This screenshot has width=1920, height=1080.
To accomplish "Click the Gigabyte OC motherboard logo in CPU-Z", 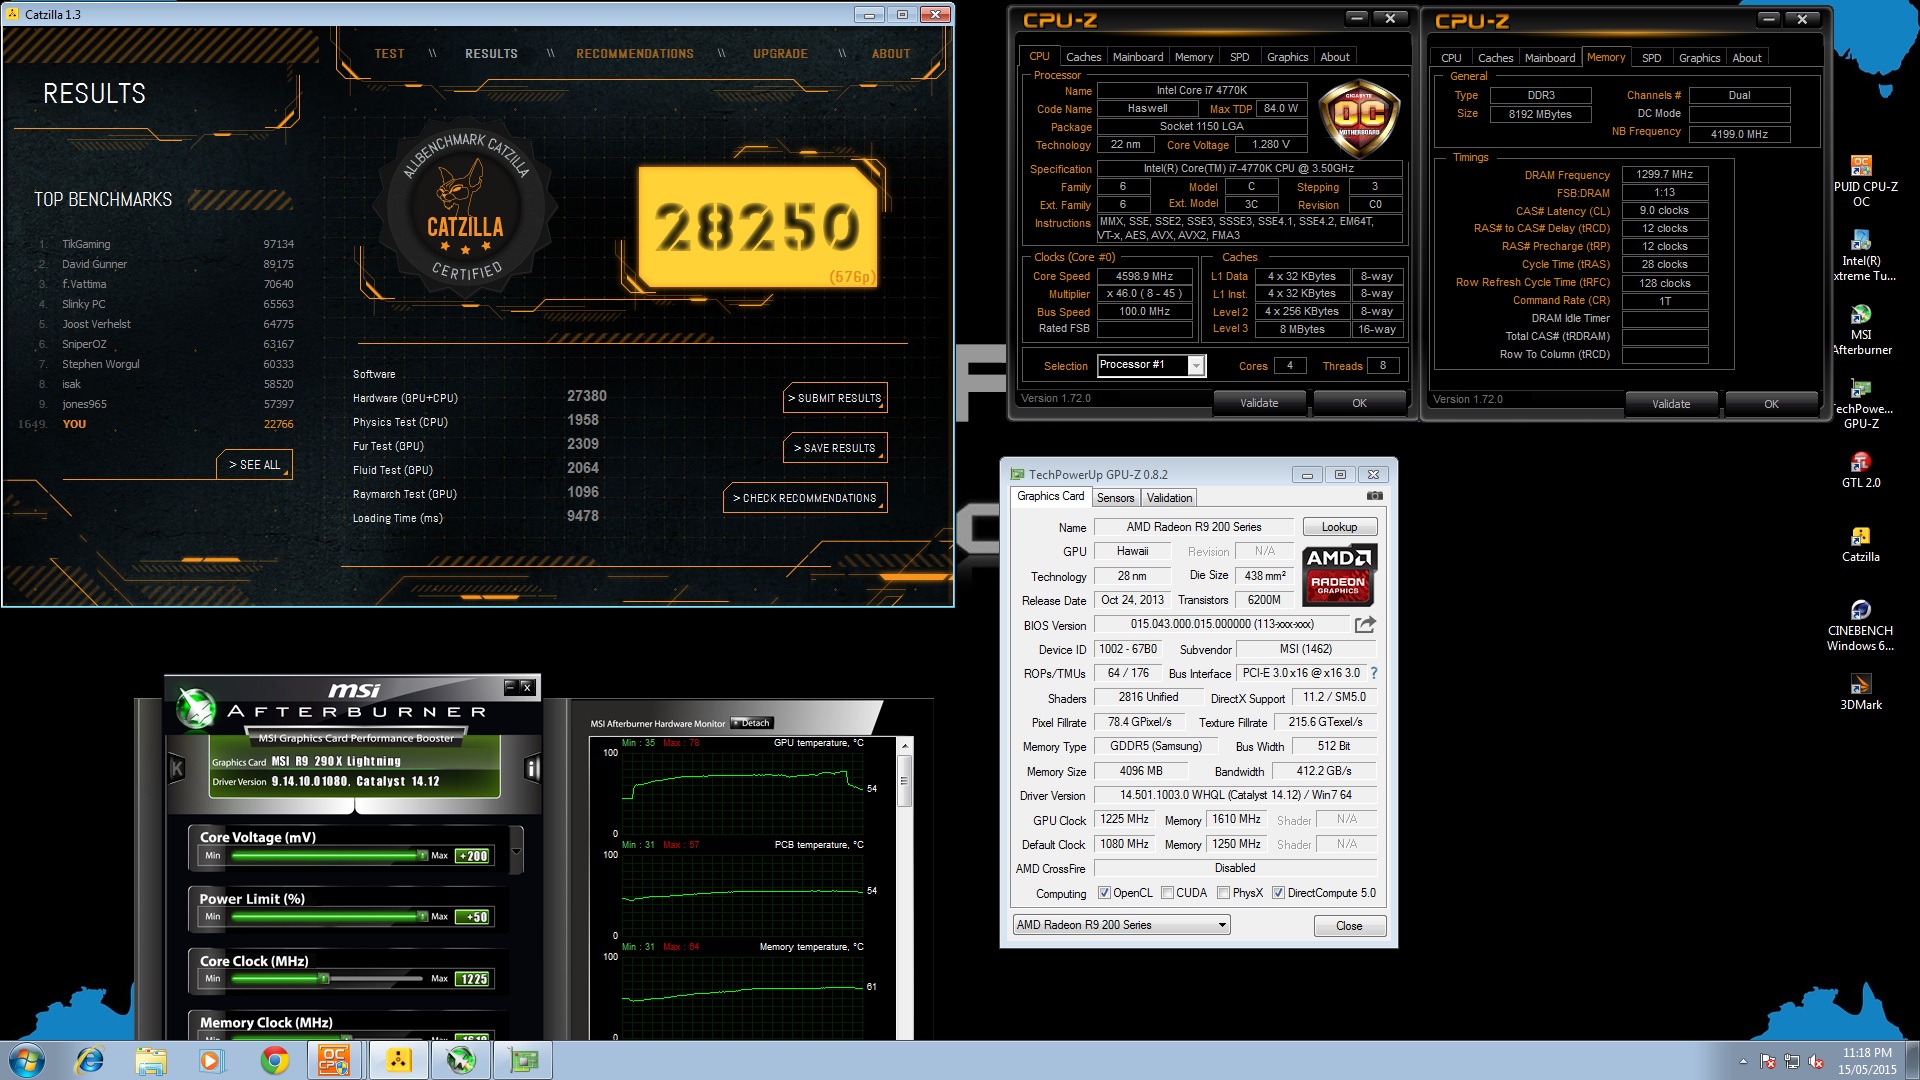I will coord(1359,119).
